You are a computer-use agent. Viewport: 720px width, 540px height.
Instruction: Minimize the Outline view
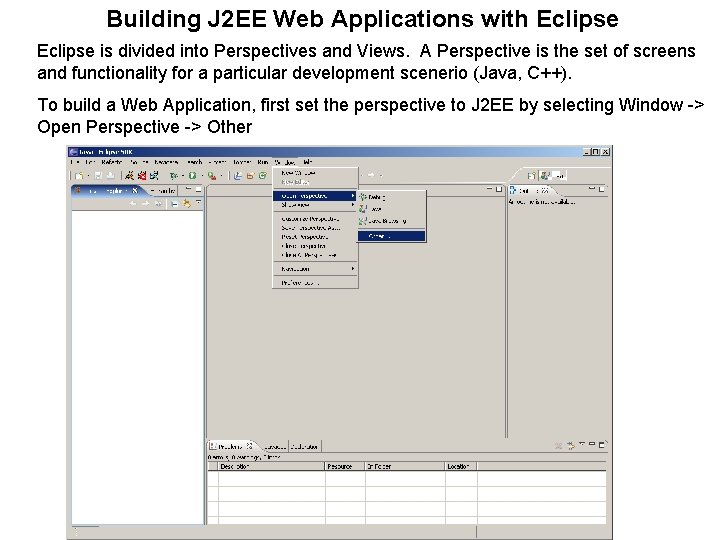click(592, 189)
